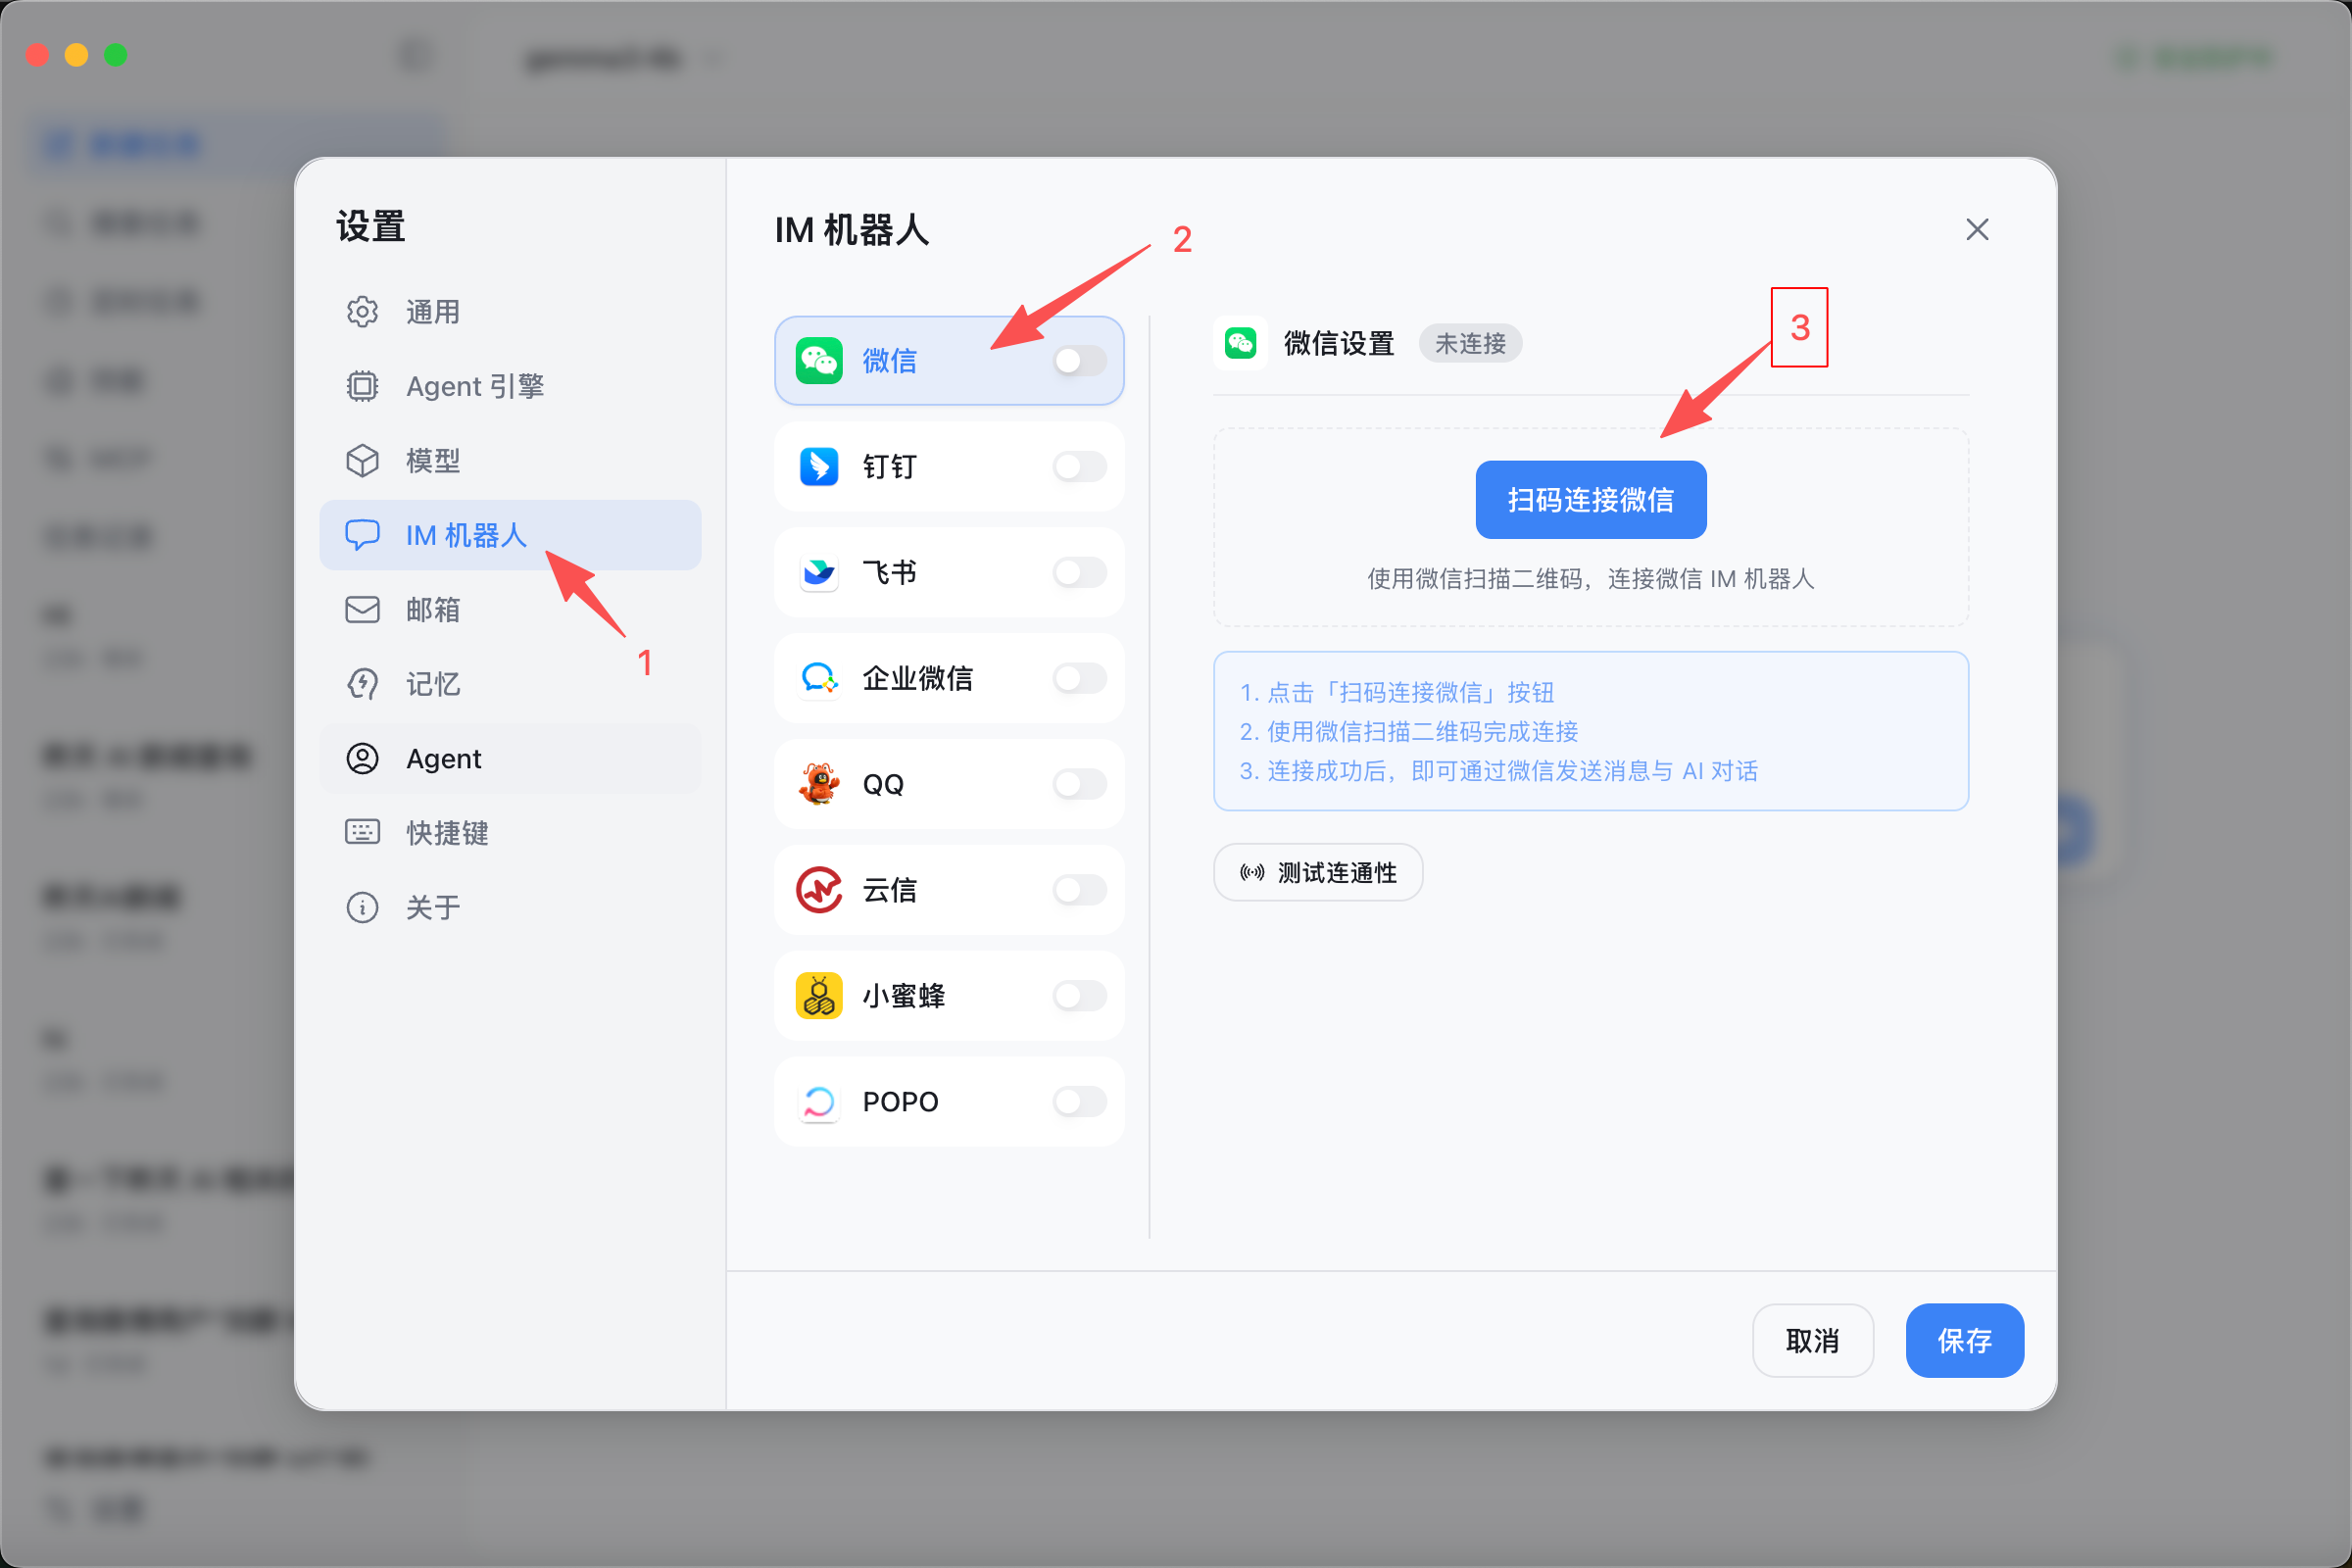Enable the QQ toggle switch

point(1079,784)
